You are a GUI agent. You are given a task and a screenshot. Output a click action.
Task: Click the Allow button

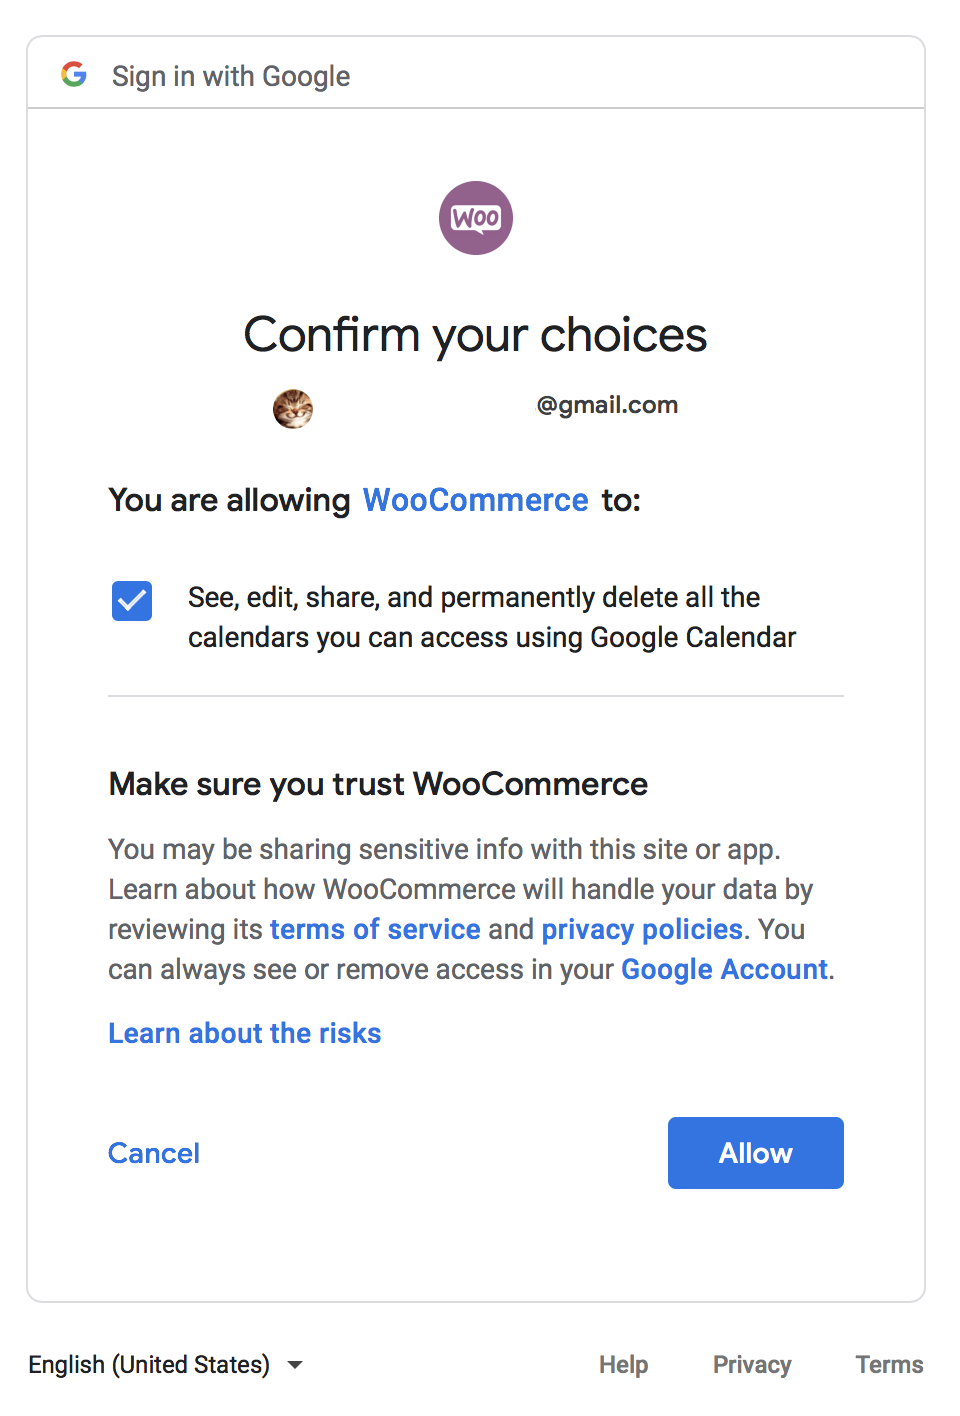click(755, 1152)
